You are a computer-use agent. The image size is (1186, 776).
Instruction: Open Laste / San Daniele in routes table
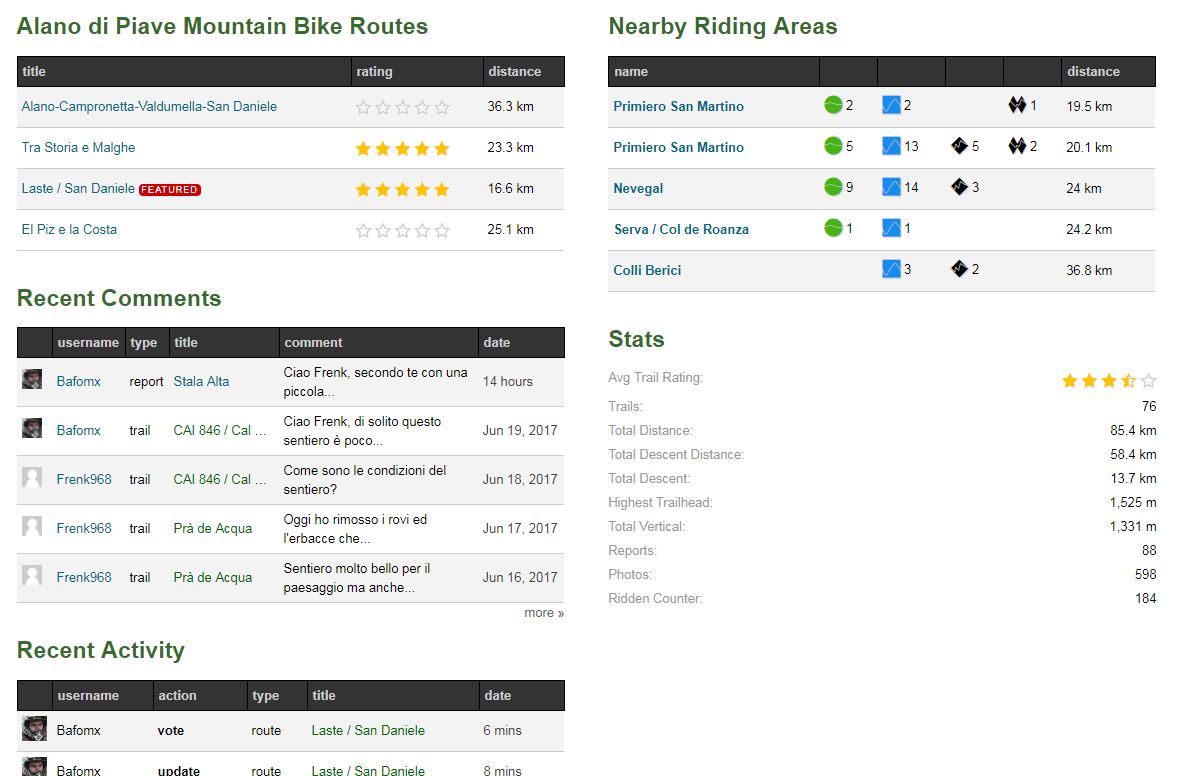pos(78,188)
